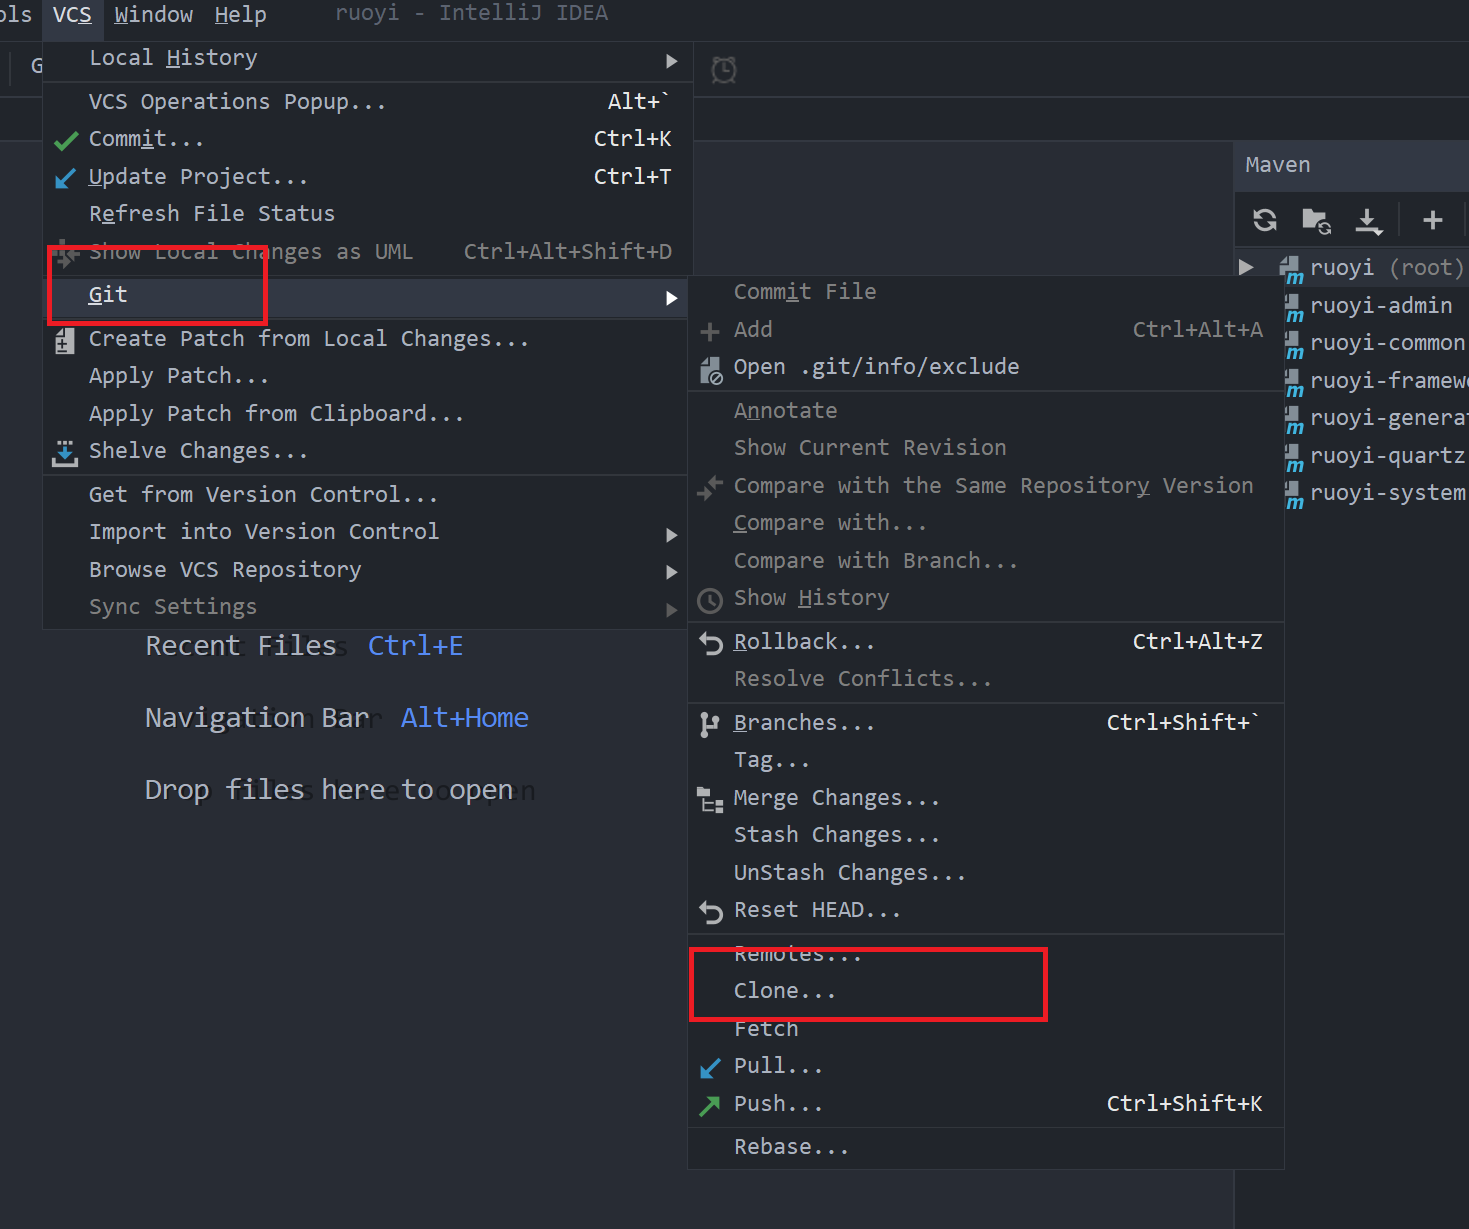Screen dimensions: 1469x1229
Task: Choose UnStash Changes... entry
Action: (x=986, y=873)
